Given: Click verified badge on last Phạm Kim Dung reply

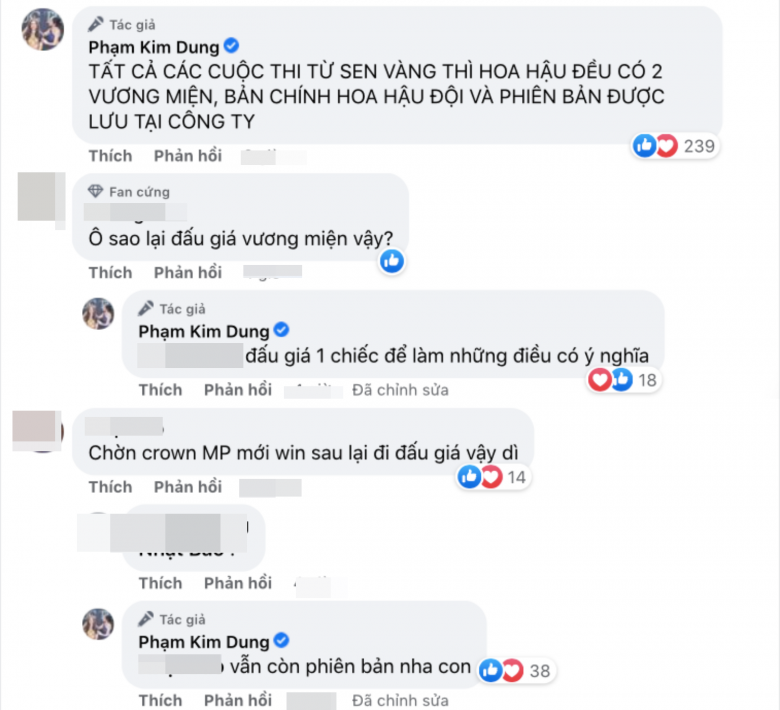Looking at the screenshot, I should pyautogui.click(x=282, y=640).
